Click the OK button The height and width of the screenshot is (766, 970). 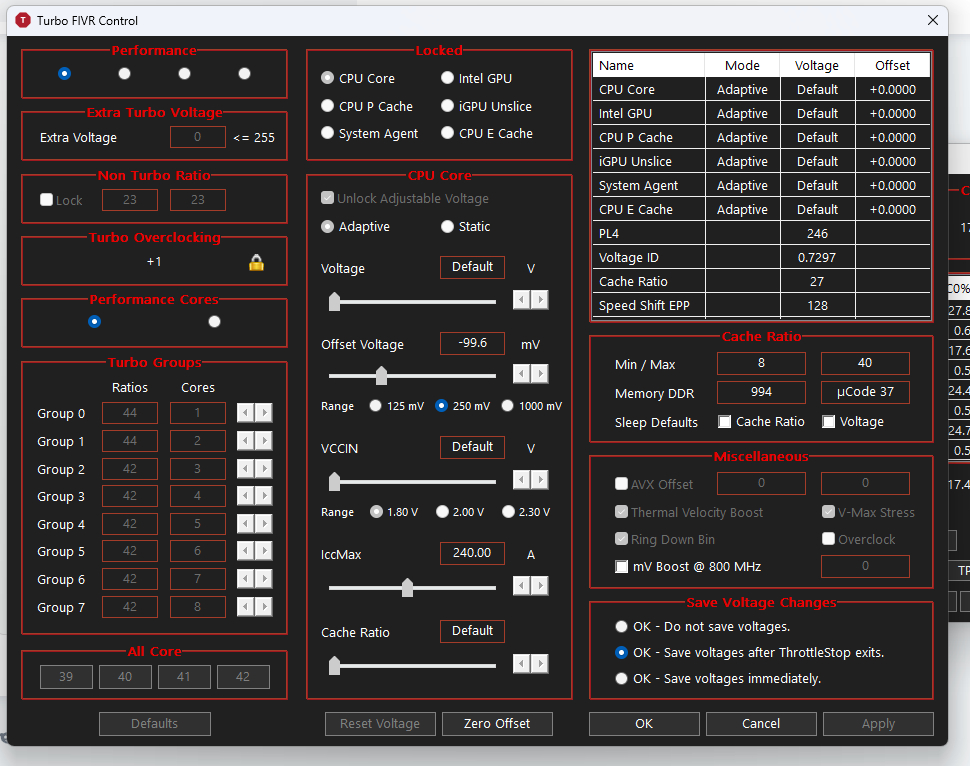pyautogui.click(x=644, y=724)
